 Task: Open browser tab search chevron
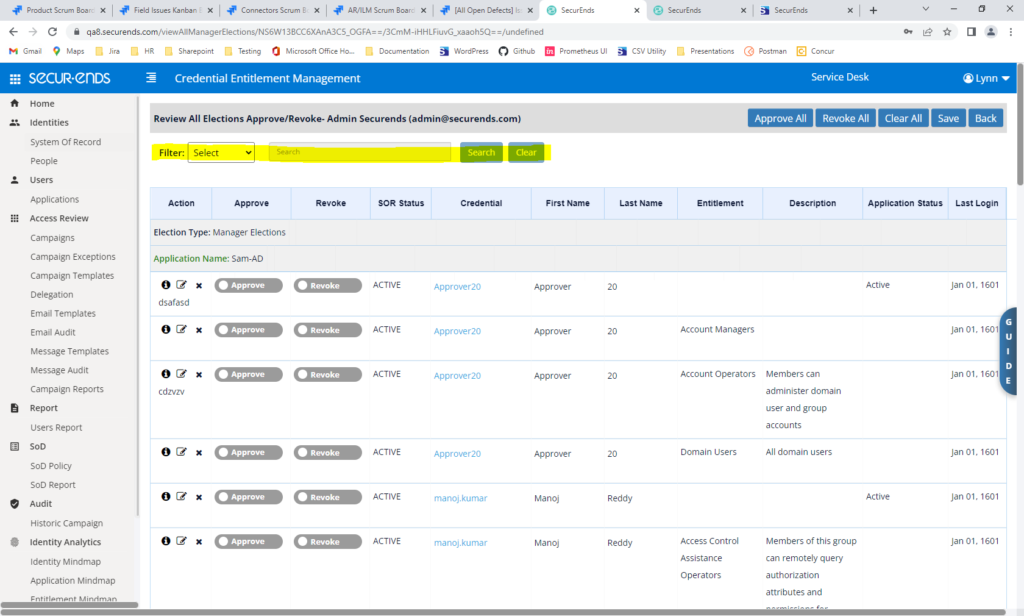coord(925,9)
